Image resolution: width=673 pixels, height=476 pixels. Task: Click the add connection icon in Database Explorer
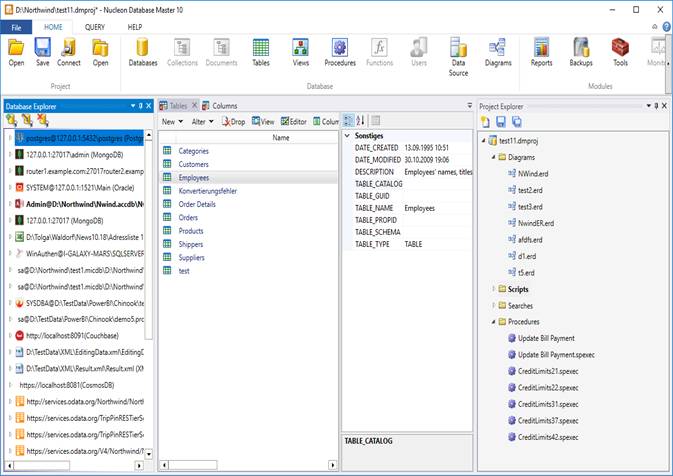click(12, 121)
